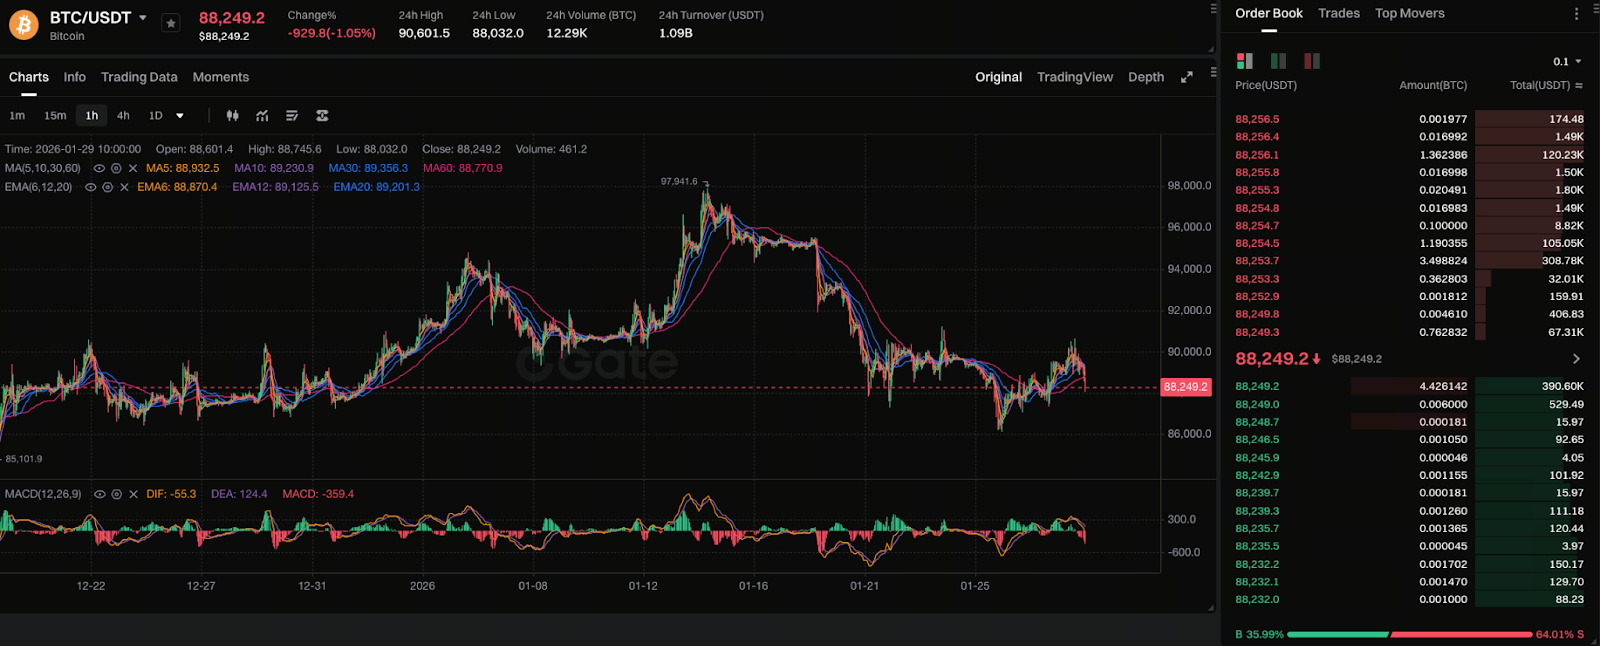Open the candlestick chart style icon
Viewport: 1600px width, 646px height.
[x=232, y=116]
